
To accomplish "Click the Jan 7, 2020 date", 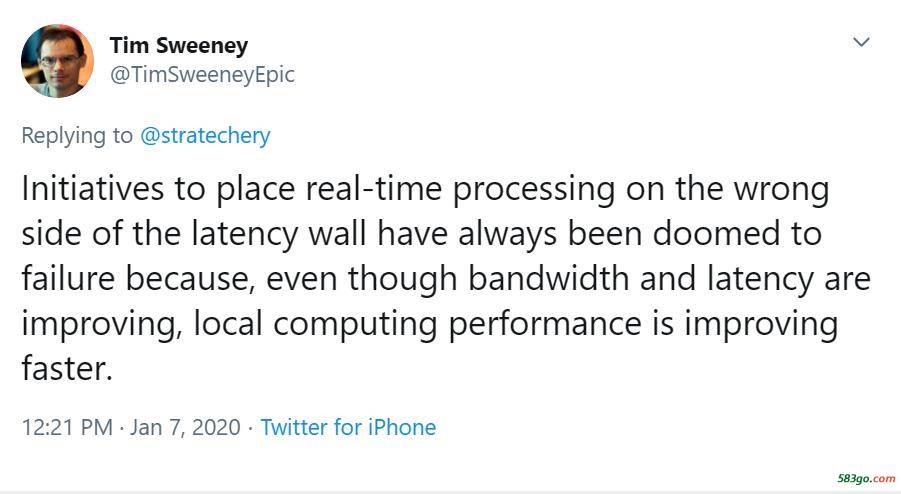I will pyautogui.click(x=185, y=427).
